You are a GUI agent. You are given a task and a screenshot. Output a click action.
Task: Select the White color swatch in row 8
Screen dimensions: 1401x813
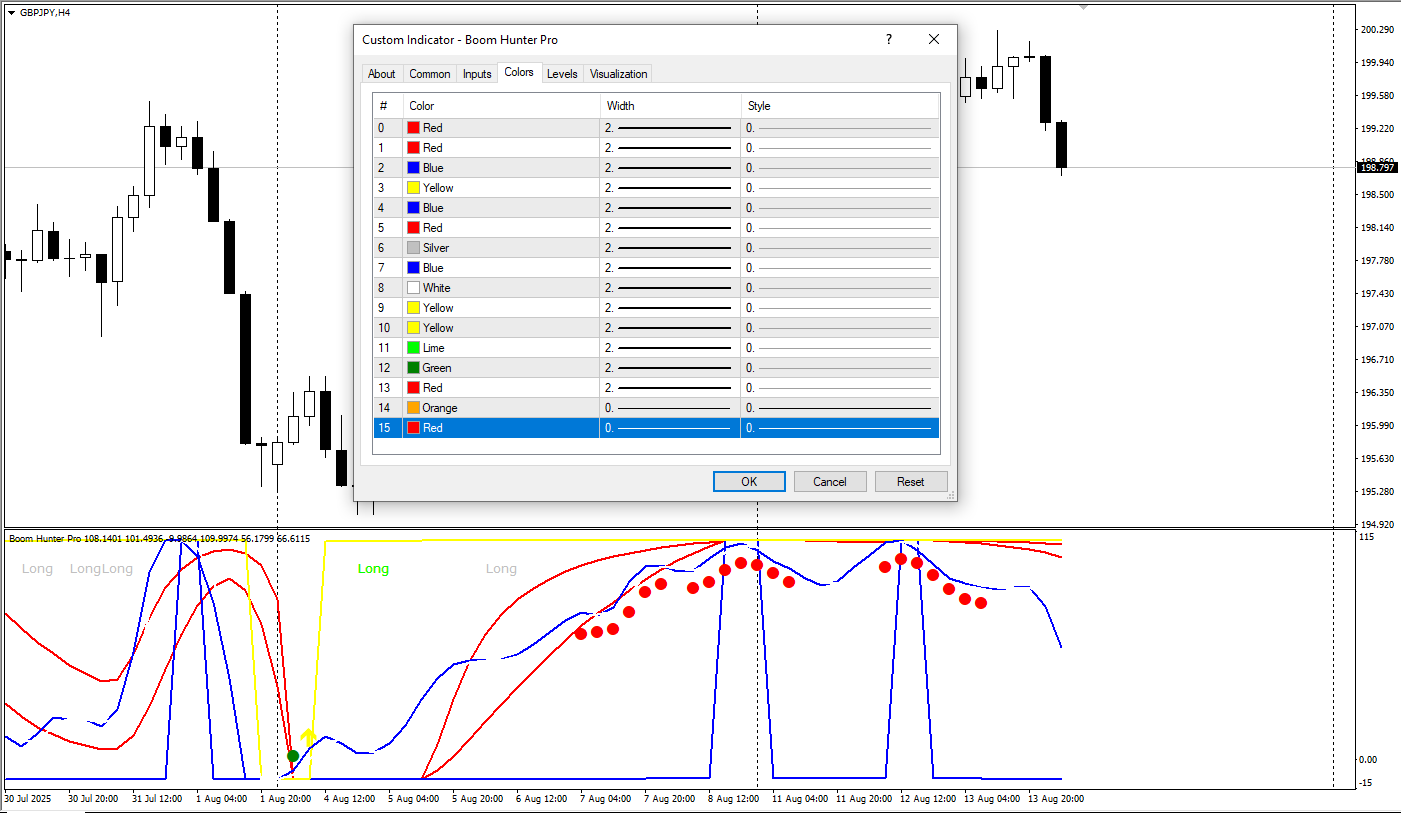pyautogui.click(x=413, y=288)
